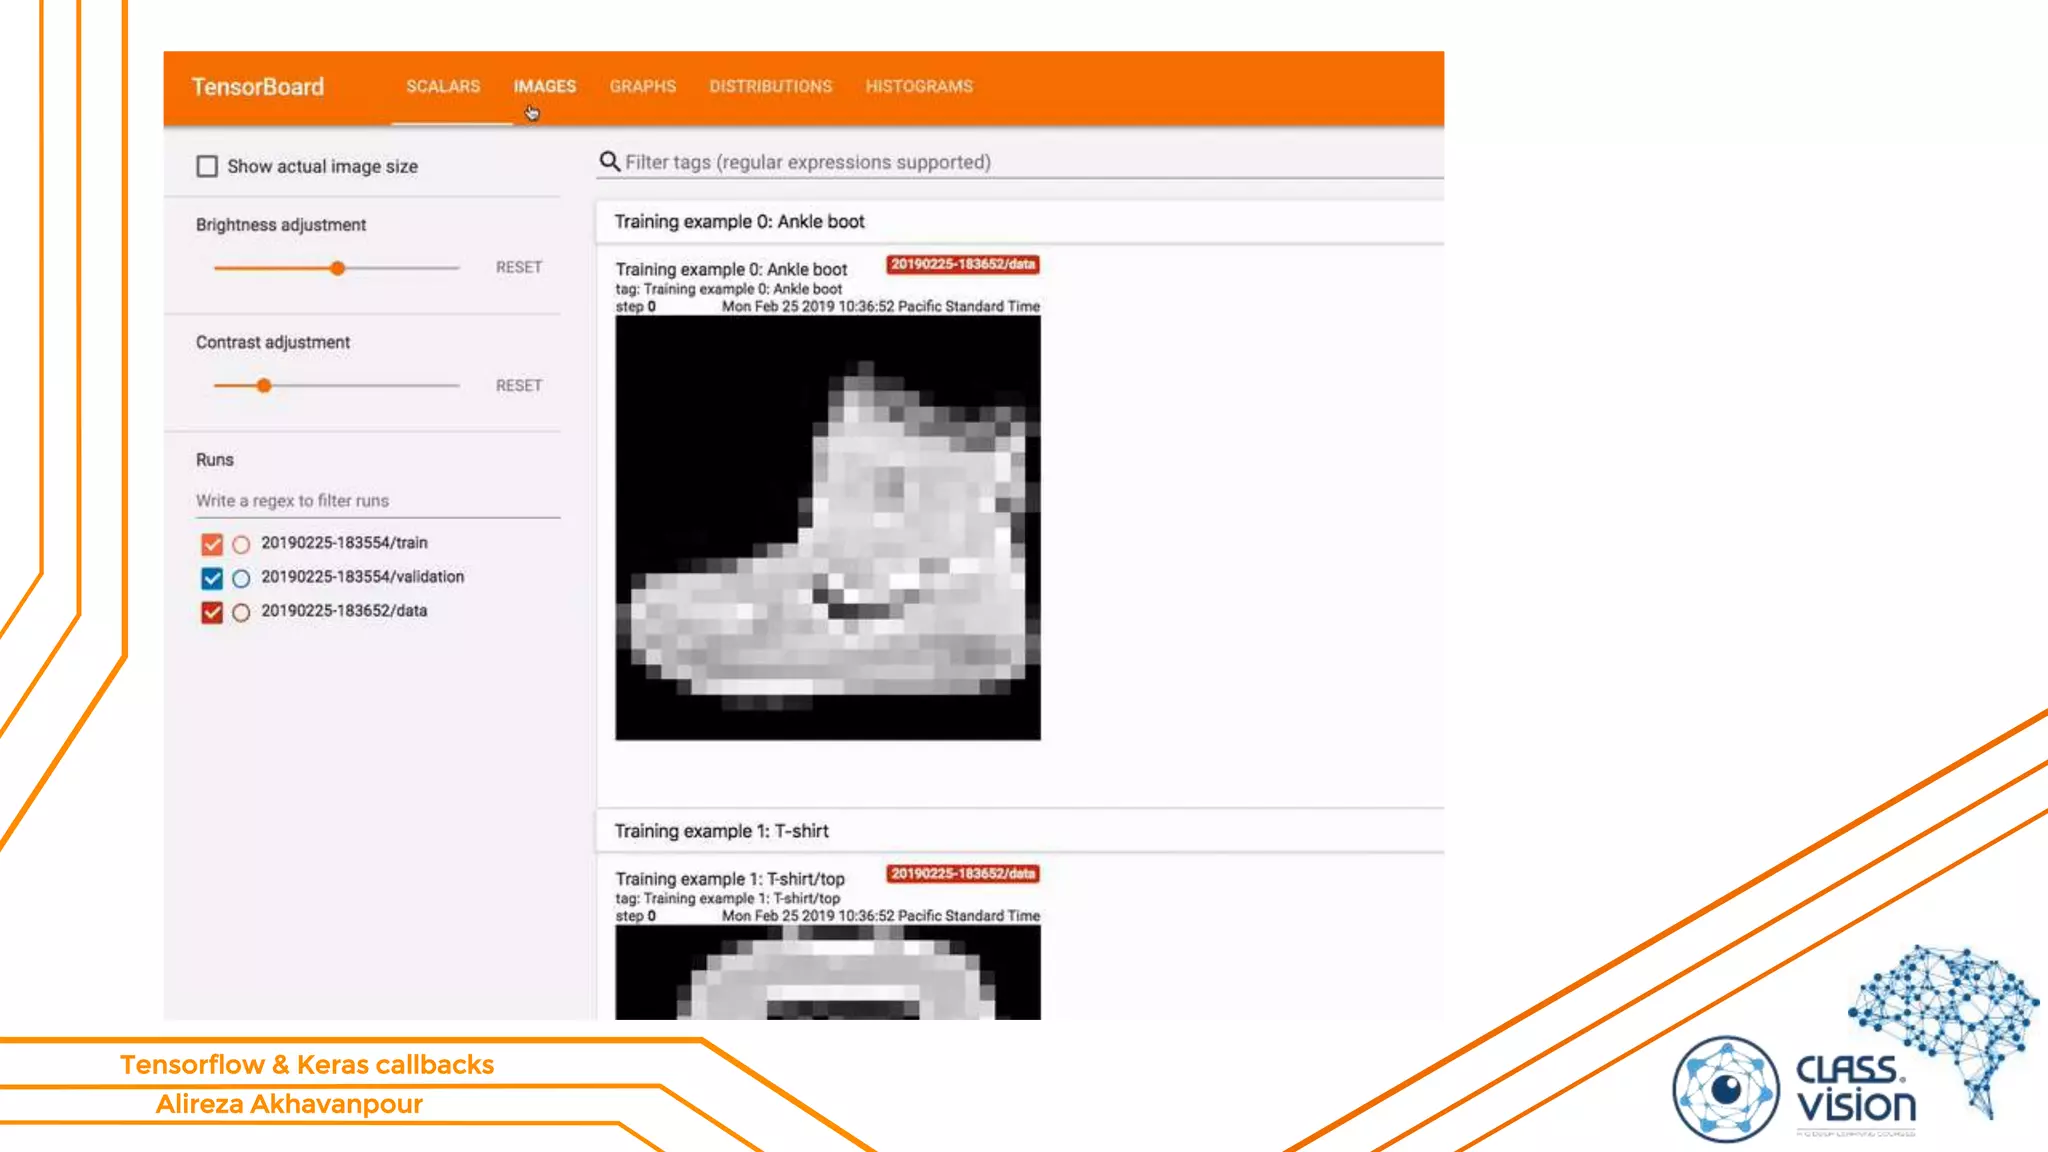Switch to the Scalars tab

point(443,86)
